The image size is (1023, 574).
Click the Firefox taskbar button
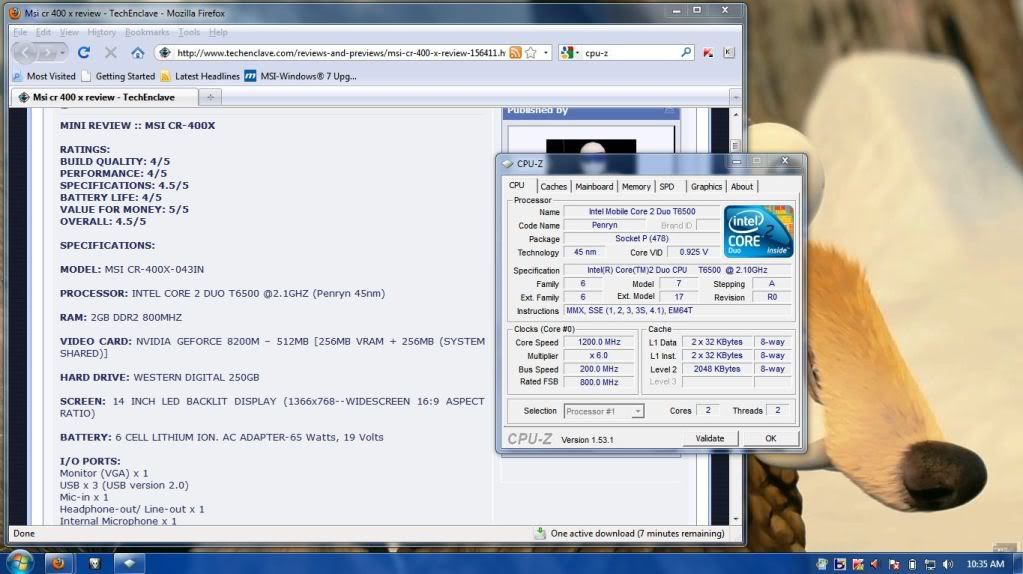pyautogui.click(x=59, y=563)
